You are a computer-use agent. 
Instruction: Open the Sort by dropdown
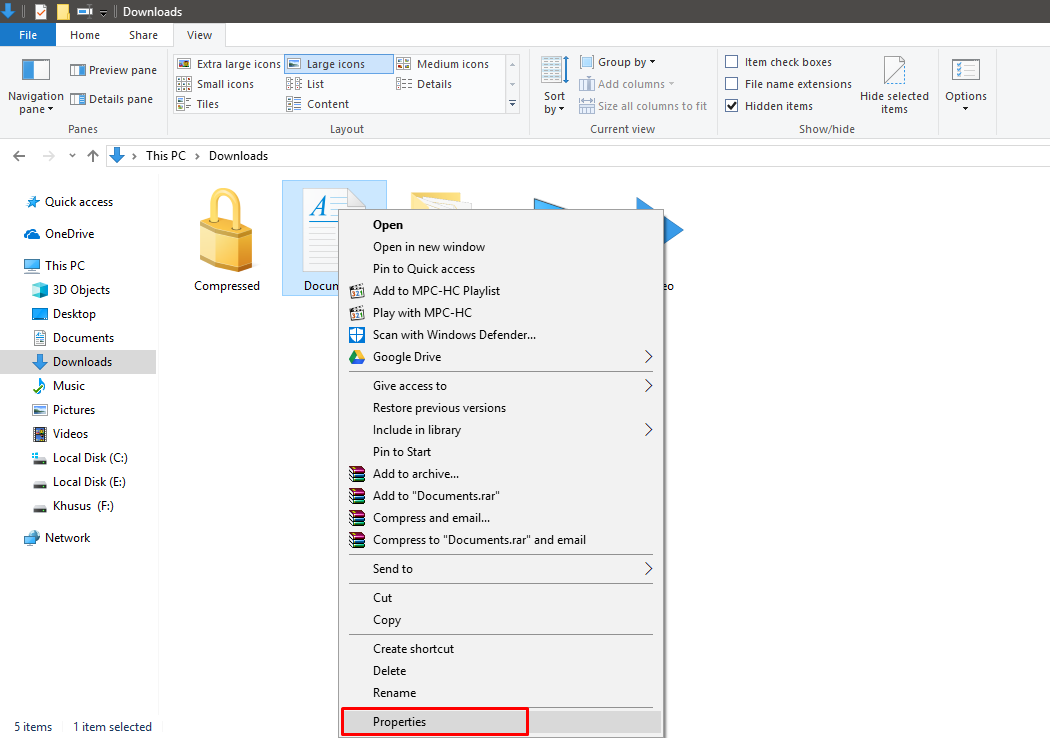pyautogui.click(x=554, y=85)
